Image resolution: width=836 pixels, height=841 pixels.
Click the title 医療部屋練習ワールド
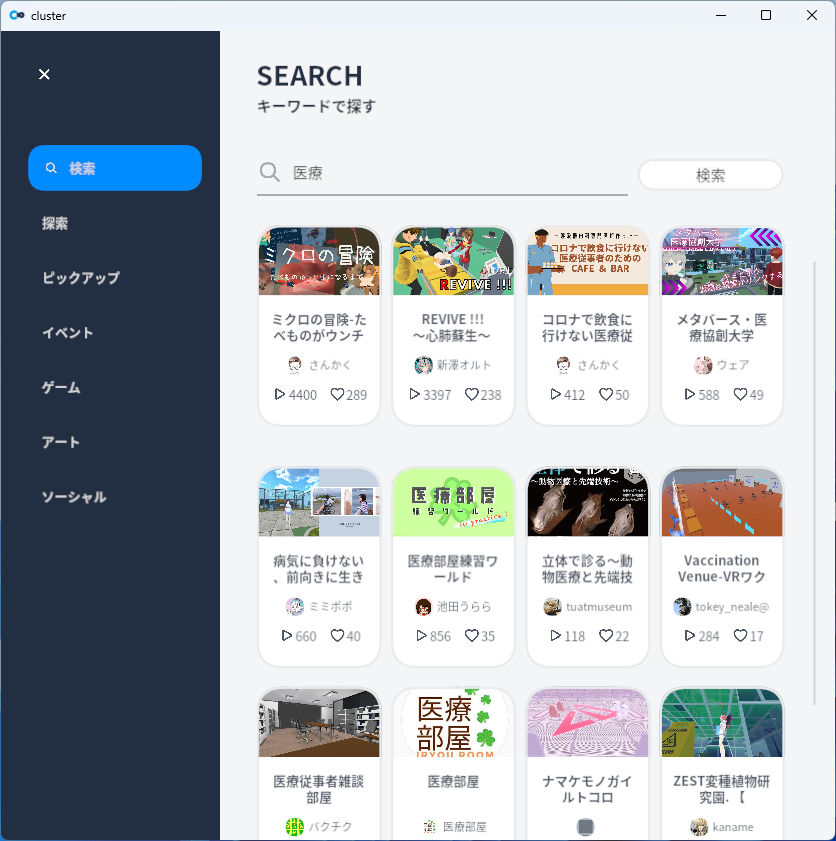click(453, 569)
